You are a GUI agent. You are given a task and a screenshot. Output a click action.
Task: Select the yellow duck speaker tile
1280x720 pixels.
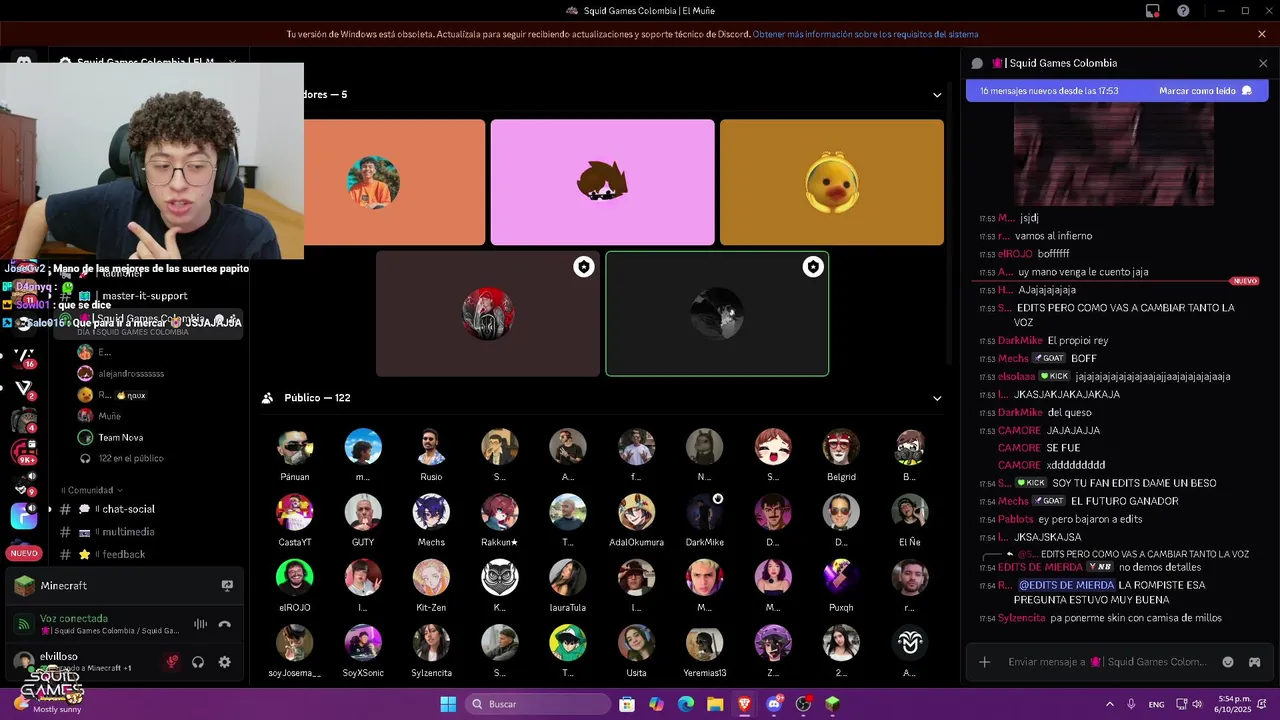tap(832, 182)
